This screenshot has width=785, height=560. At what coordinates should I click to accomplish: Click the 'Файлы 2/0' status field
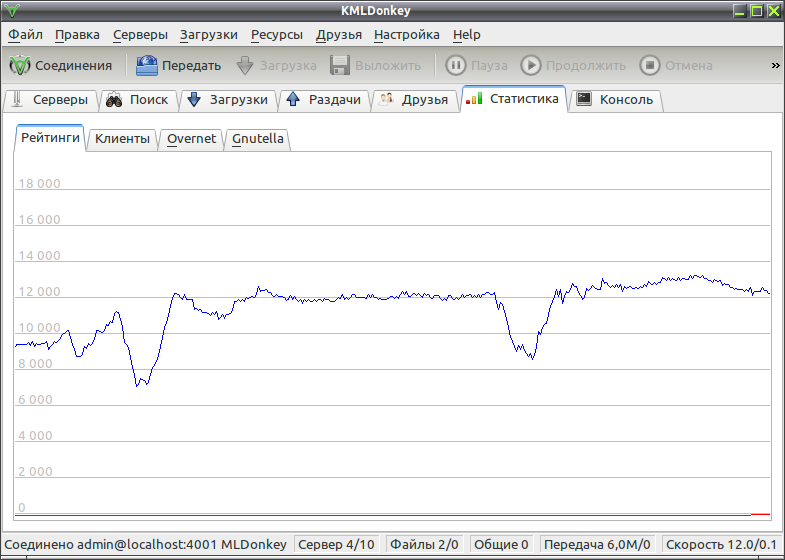(x=424, y=544)
